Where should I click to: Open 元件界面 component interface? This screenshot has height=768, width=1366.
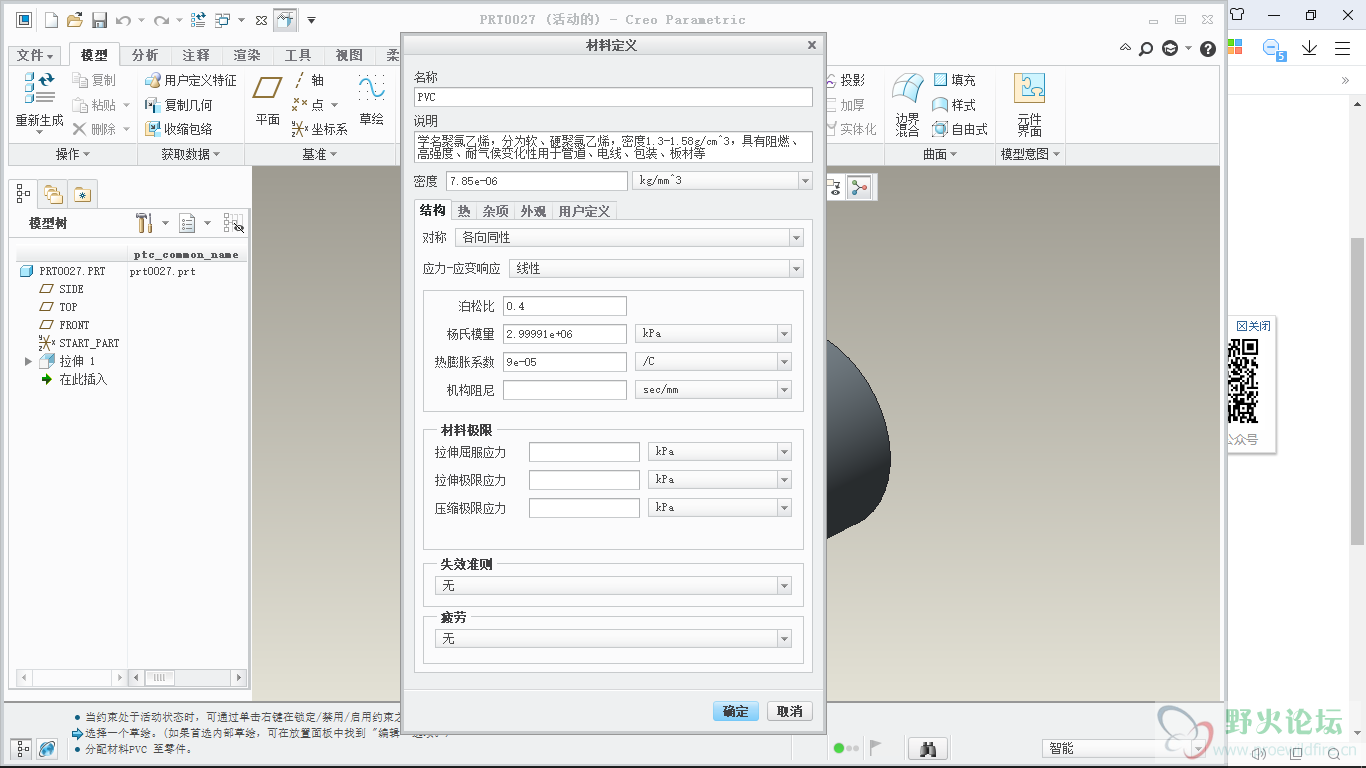(x=1029, y=104)
